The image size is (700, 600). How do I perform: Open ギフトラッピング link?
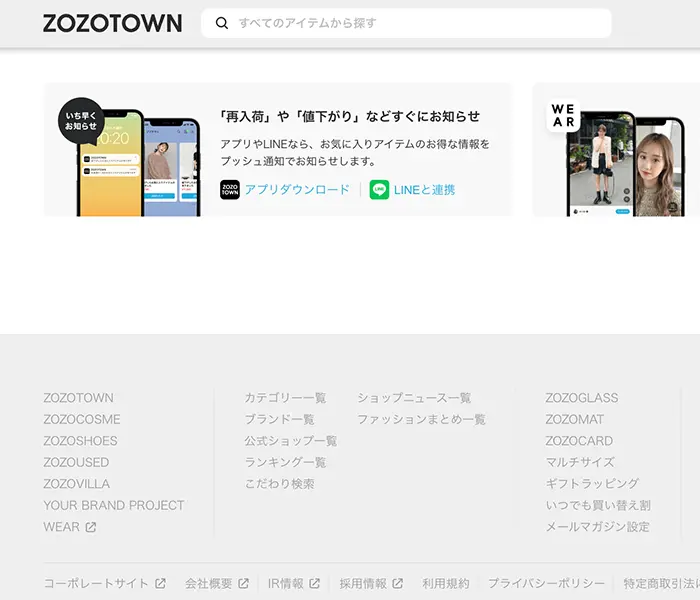click(x=592, y=483)
